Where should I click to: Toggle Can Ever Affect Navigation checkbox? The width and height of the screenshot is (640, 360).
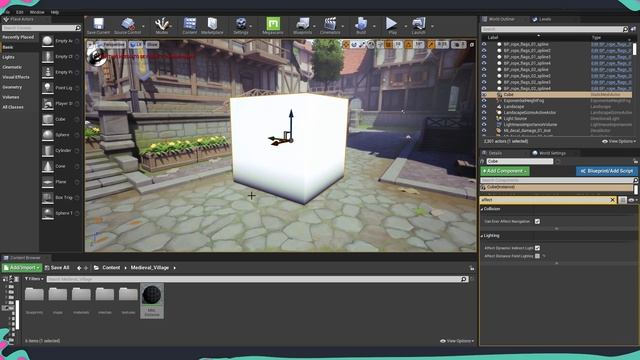537,221
